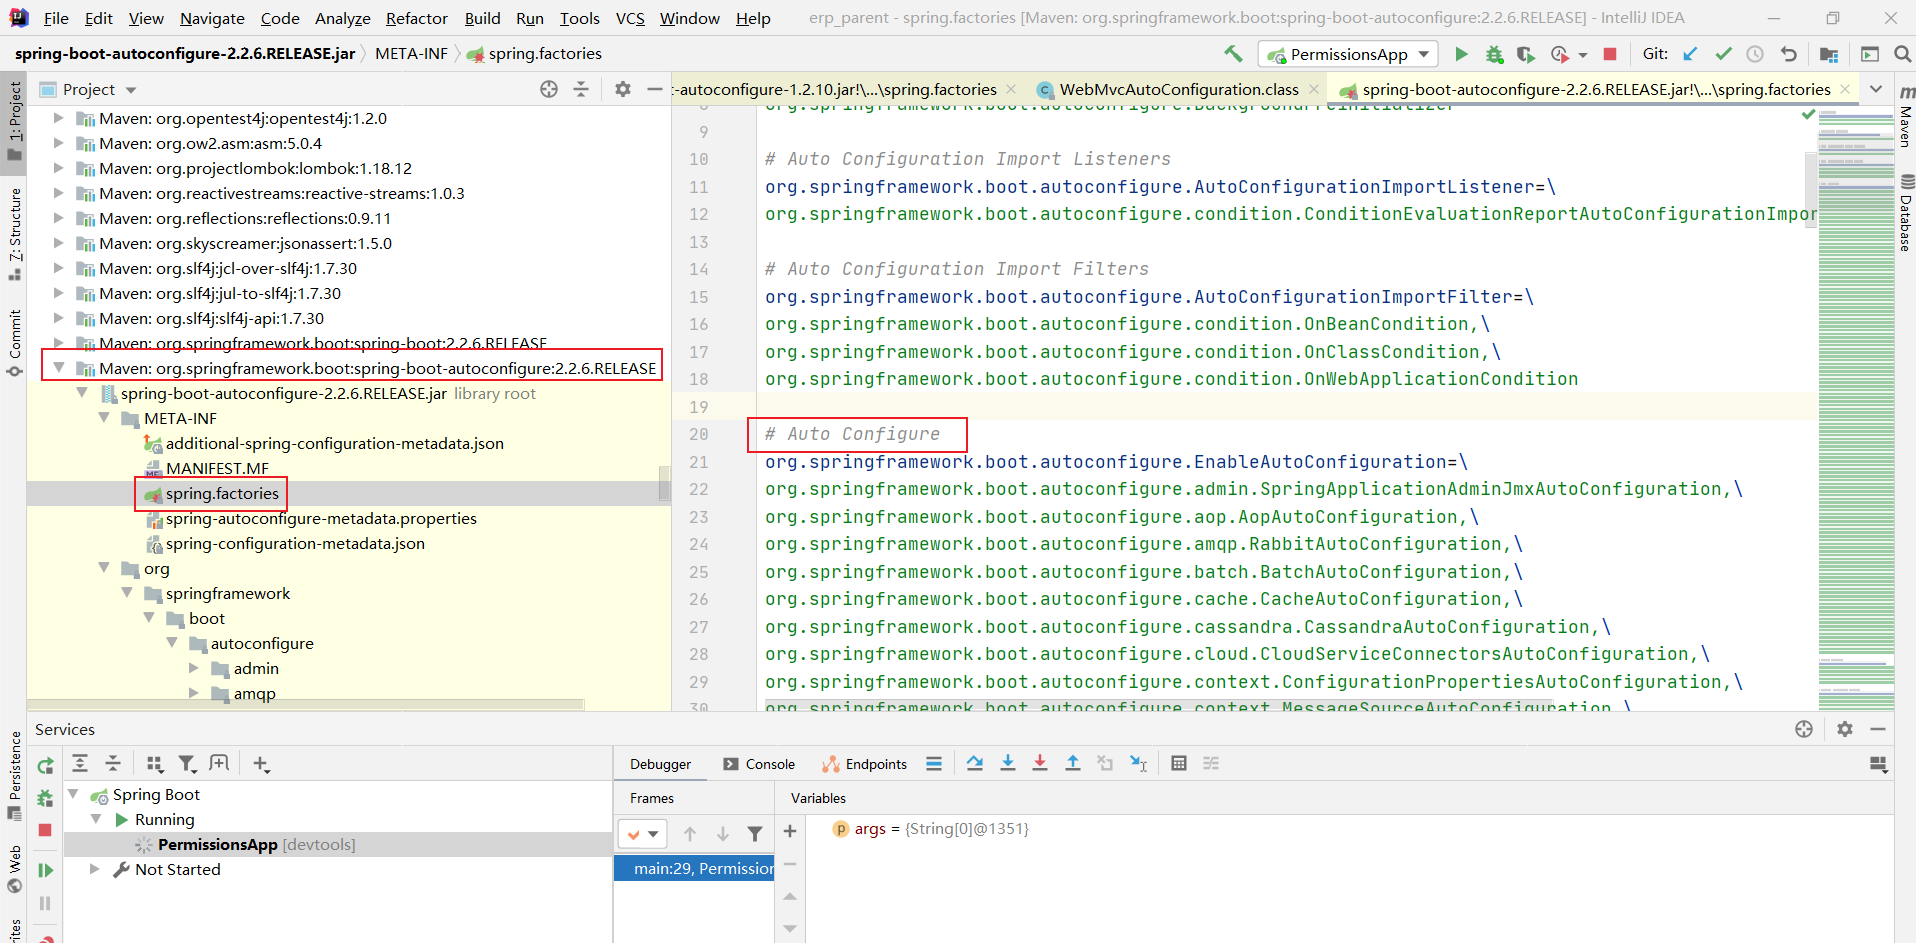1916x943 pixels.
Task: Resume program icon in Services sidebar
Action: (45, 870)
